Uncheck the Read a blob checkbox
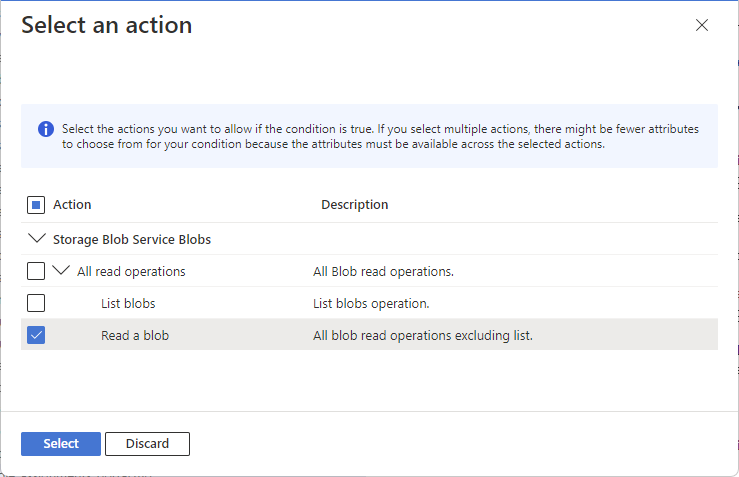The height and width of the screenshot is (477, 739). tap(36, 335)
